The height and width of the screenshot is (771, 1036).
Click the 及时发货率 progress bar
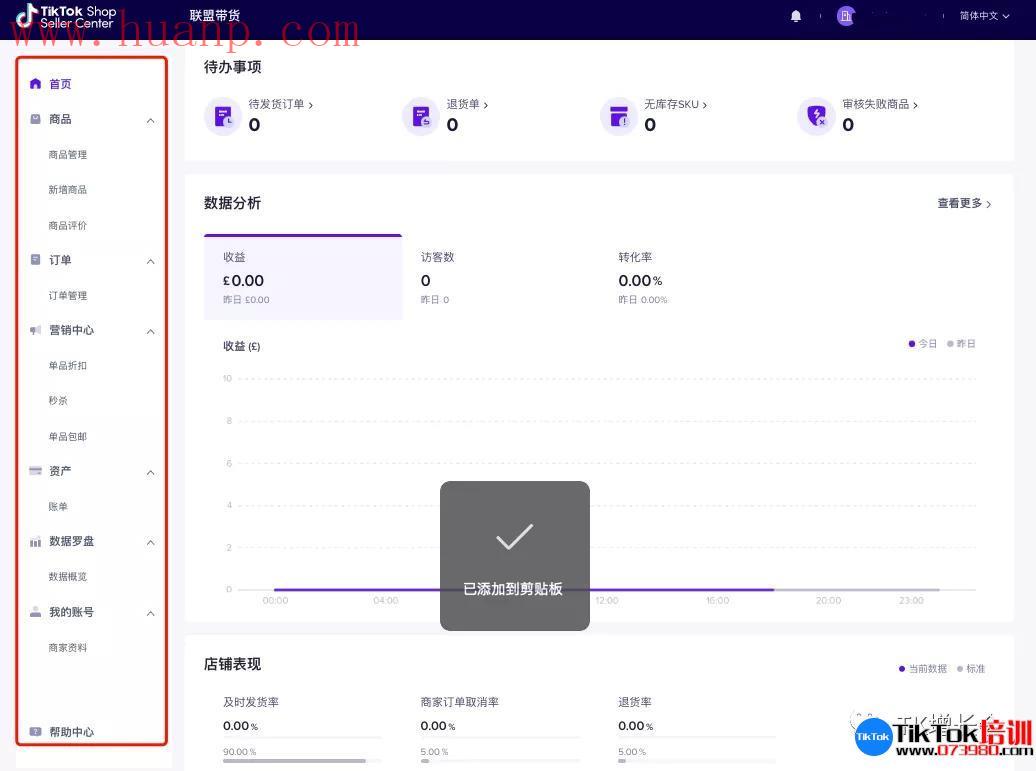pyautogui.click(x=302, y=760)
